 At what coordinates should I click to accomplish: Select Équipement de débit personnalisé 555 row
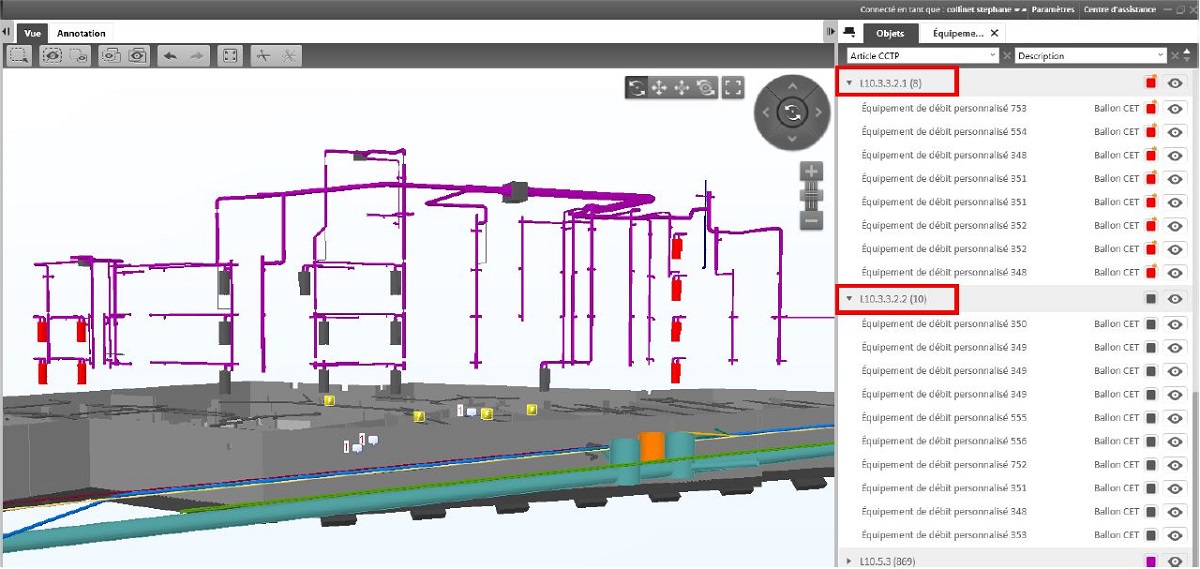[x=944, y=418]
